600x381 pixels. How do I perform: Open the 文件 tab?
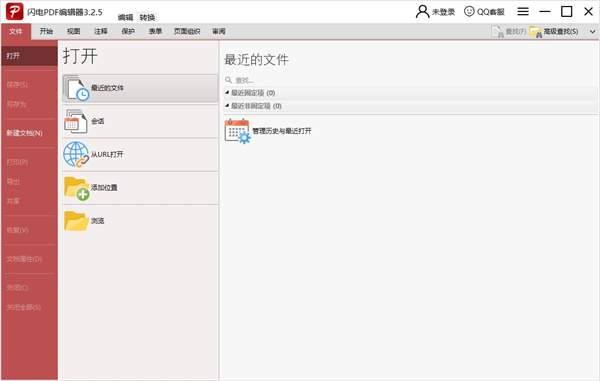tap(16, 31)
